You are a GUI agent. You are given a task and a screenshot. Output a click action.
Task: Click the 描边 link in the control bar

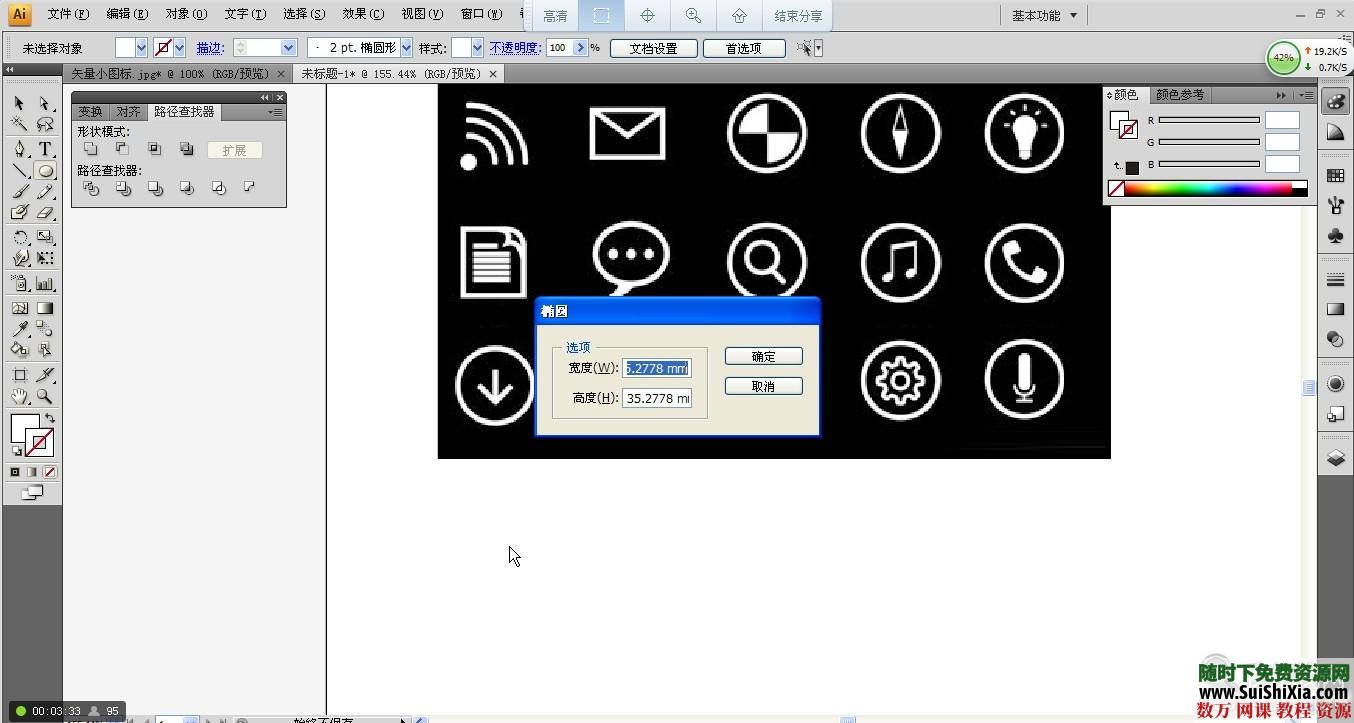click(x=210, y=48)
